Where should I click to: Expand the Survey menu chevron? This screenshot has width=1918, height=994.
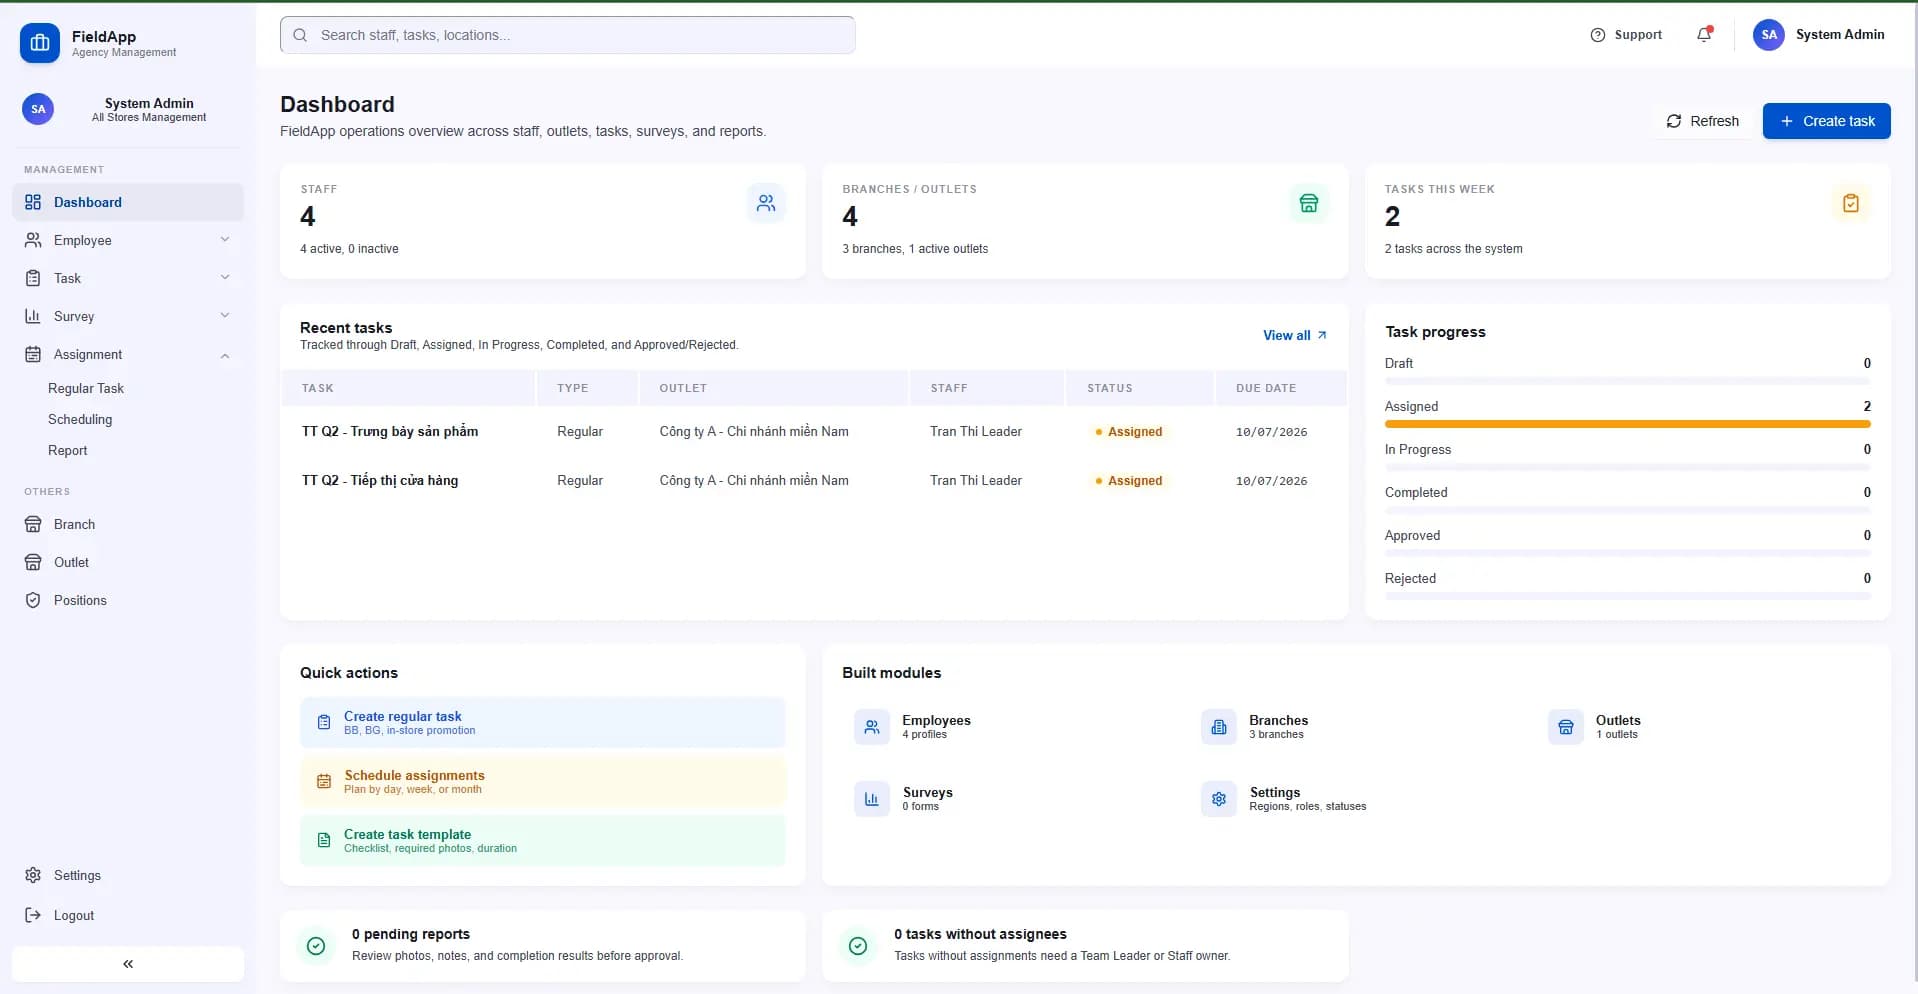tap(225, 315)
